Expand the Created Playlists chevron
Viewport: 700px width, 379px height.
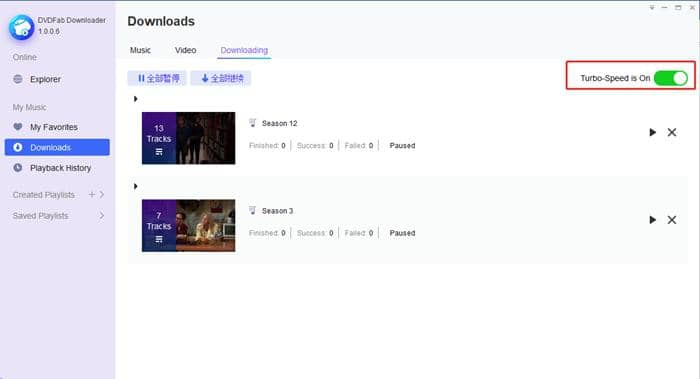click(x=102, y=194)
